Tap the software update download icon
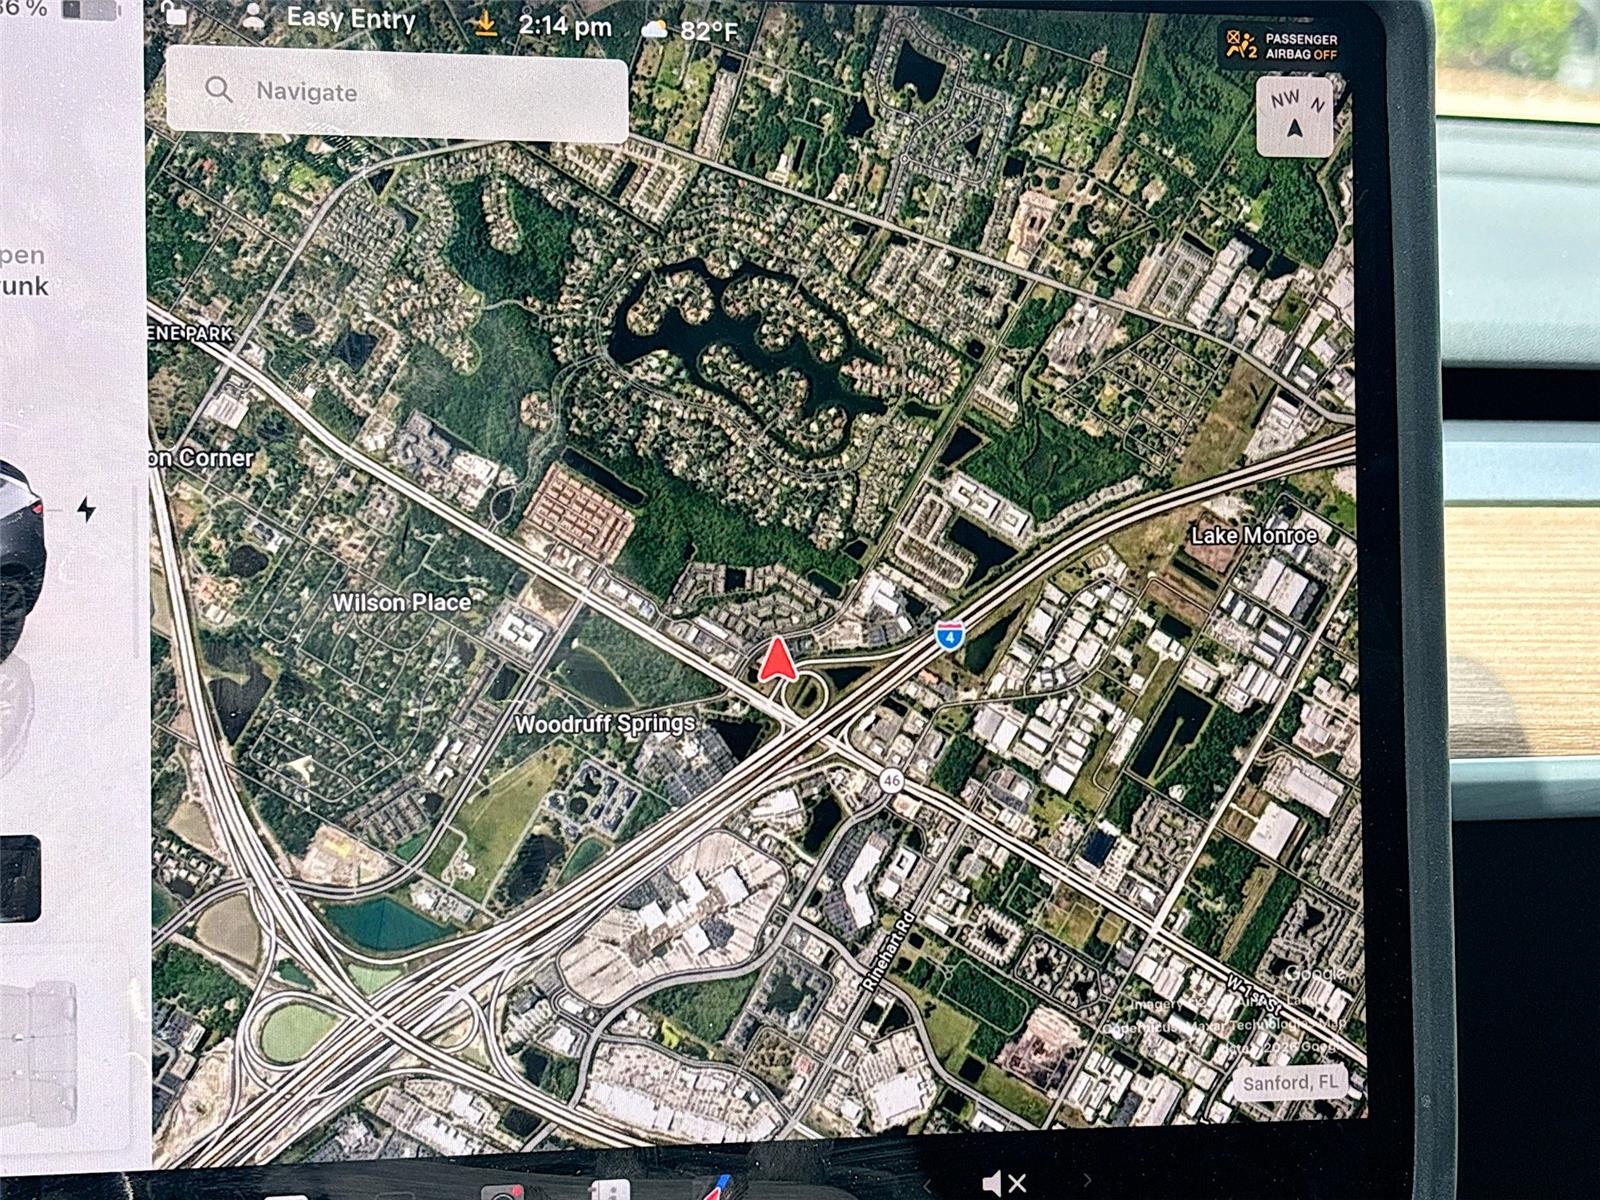This screenshot has width=1600, height=1200. 486,23
